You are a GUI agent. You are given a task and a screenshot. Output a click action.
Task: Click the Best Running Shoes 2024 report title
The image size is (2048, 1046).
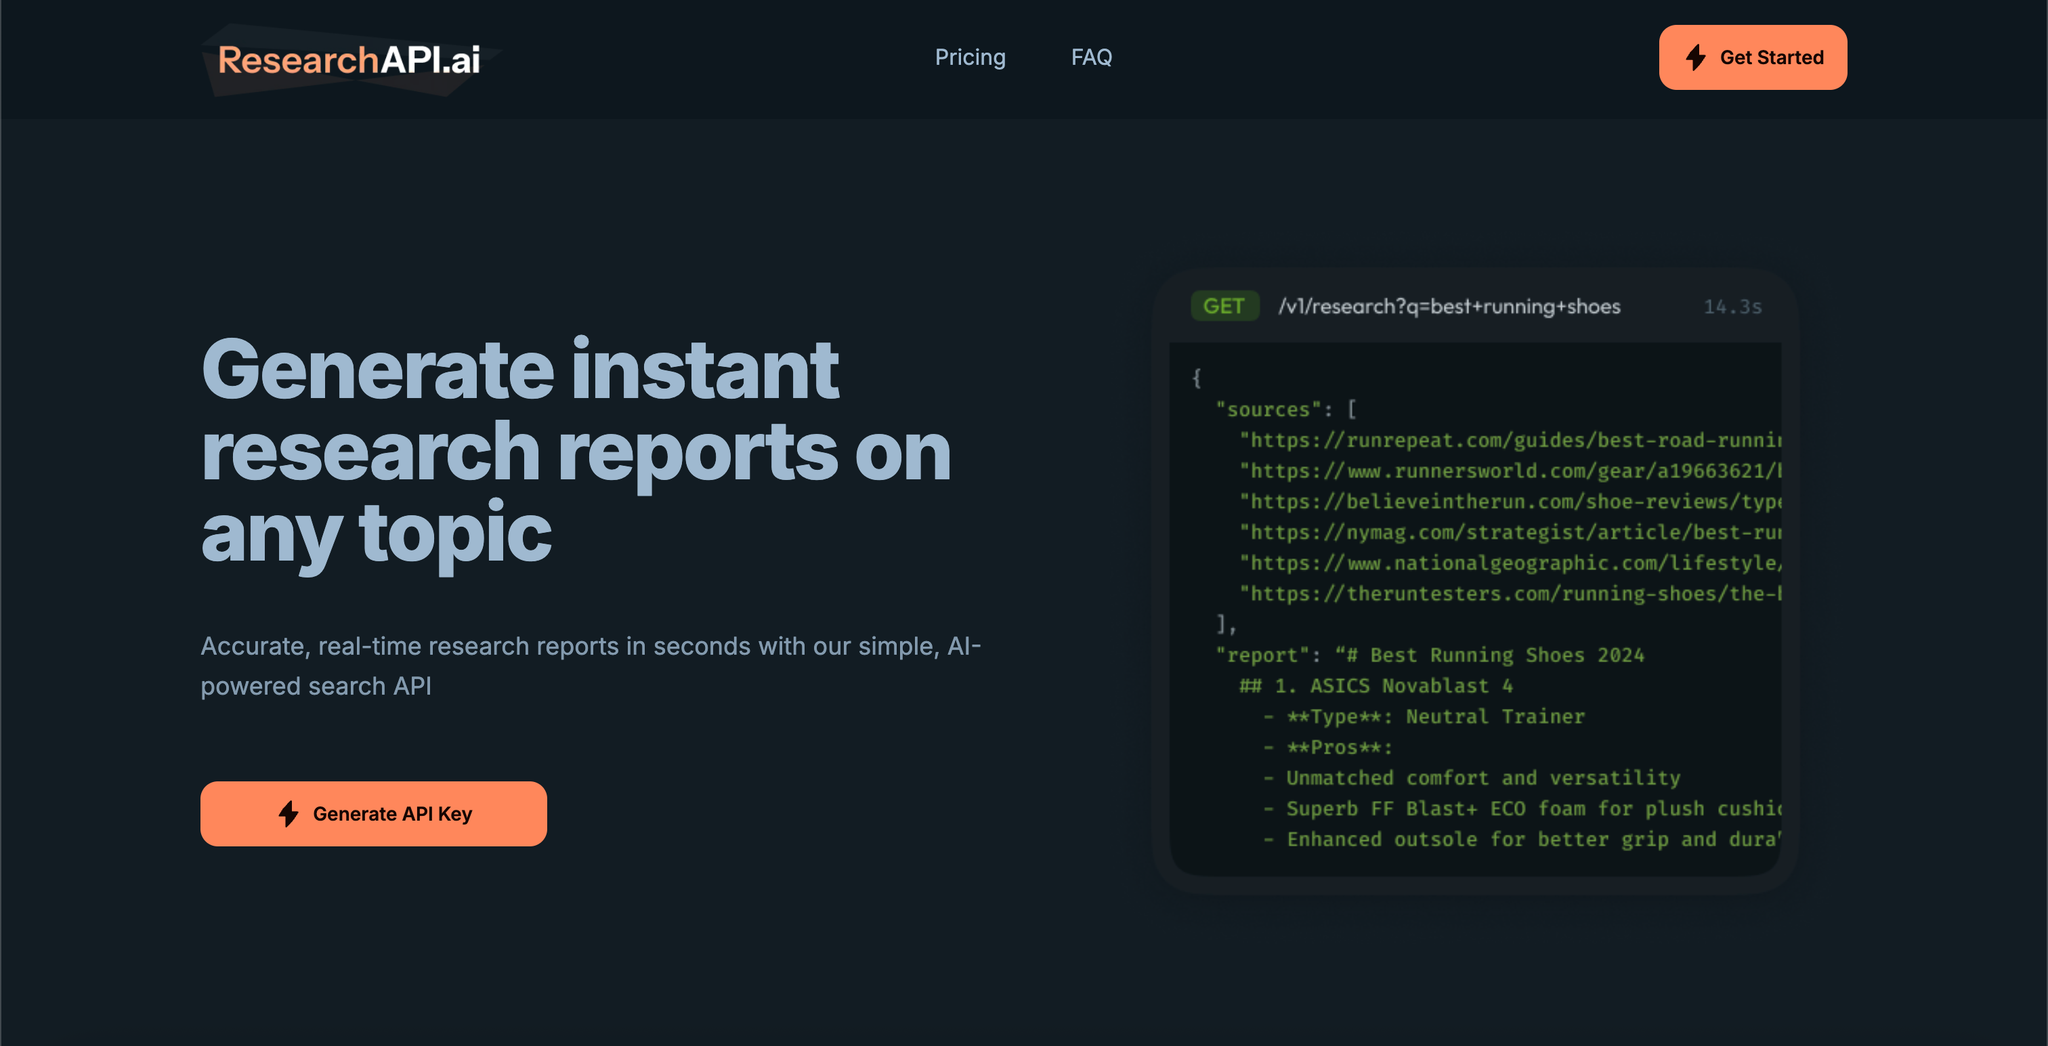click(x=1500, y=655)
